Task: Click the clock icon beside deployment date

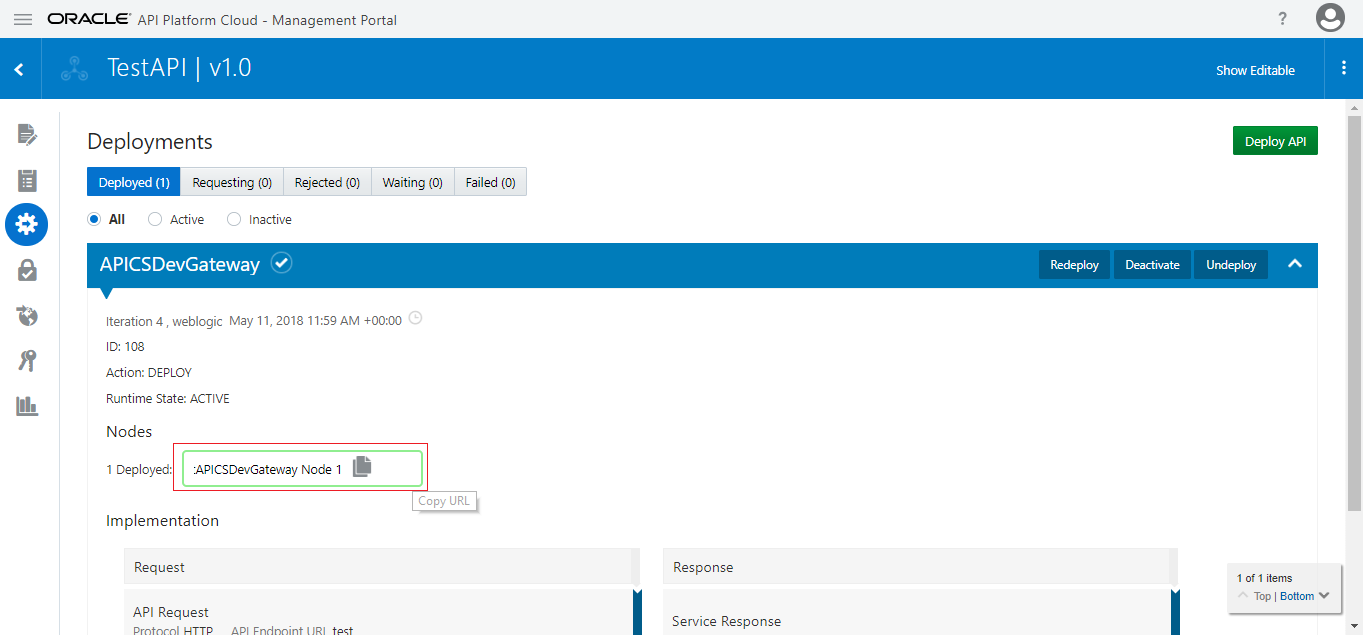Action: [x=416, y=318]
